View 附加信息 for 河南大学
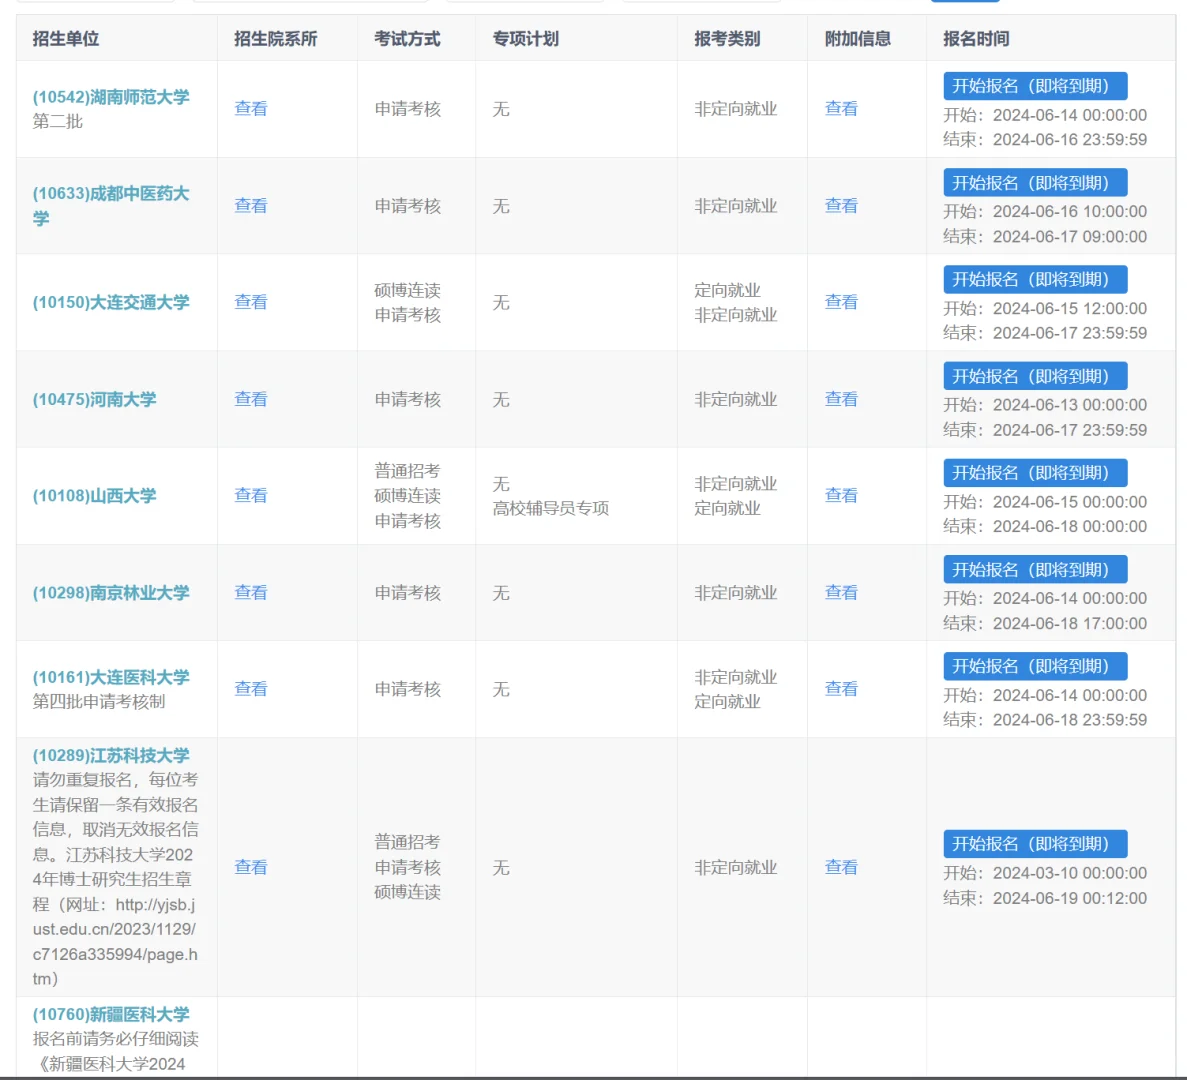The width and height of the screenshot is (1187, 1080). 841,399
